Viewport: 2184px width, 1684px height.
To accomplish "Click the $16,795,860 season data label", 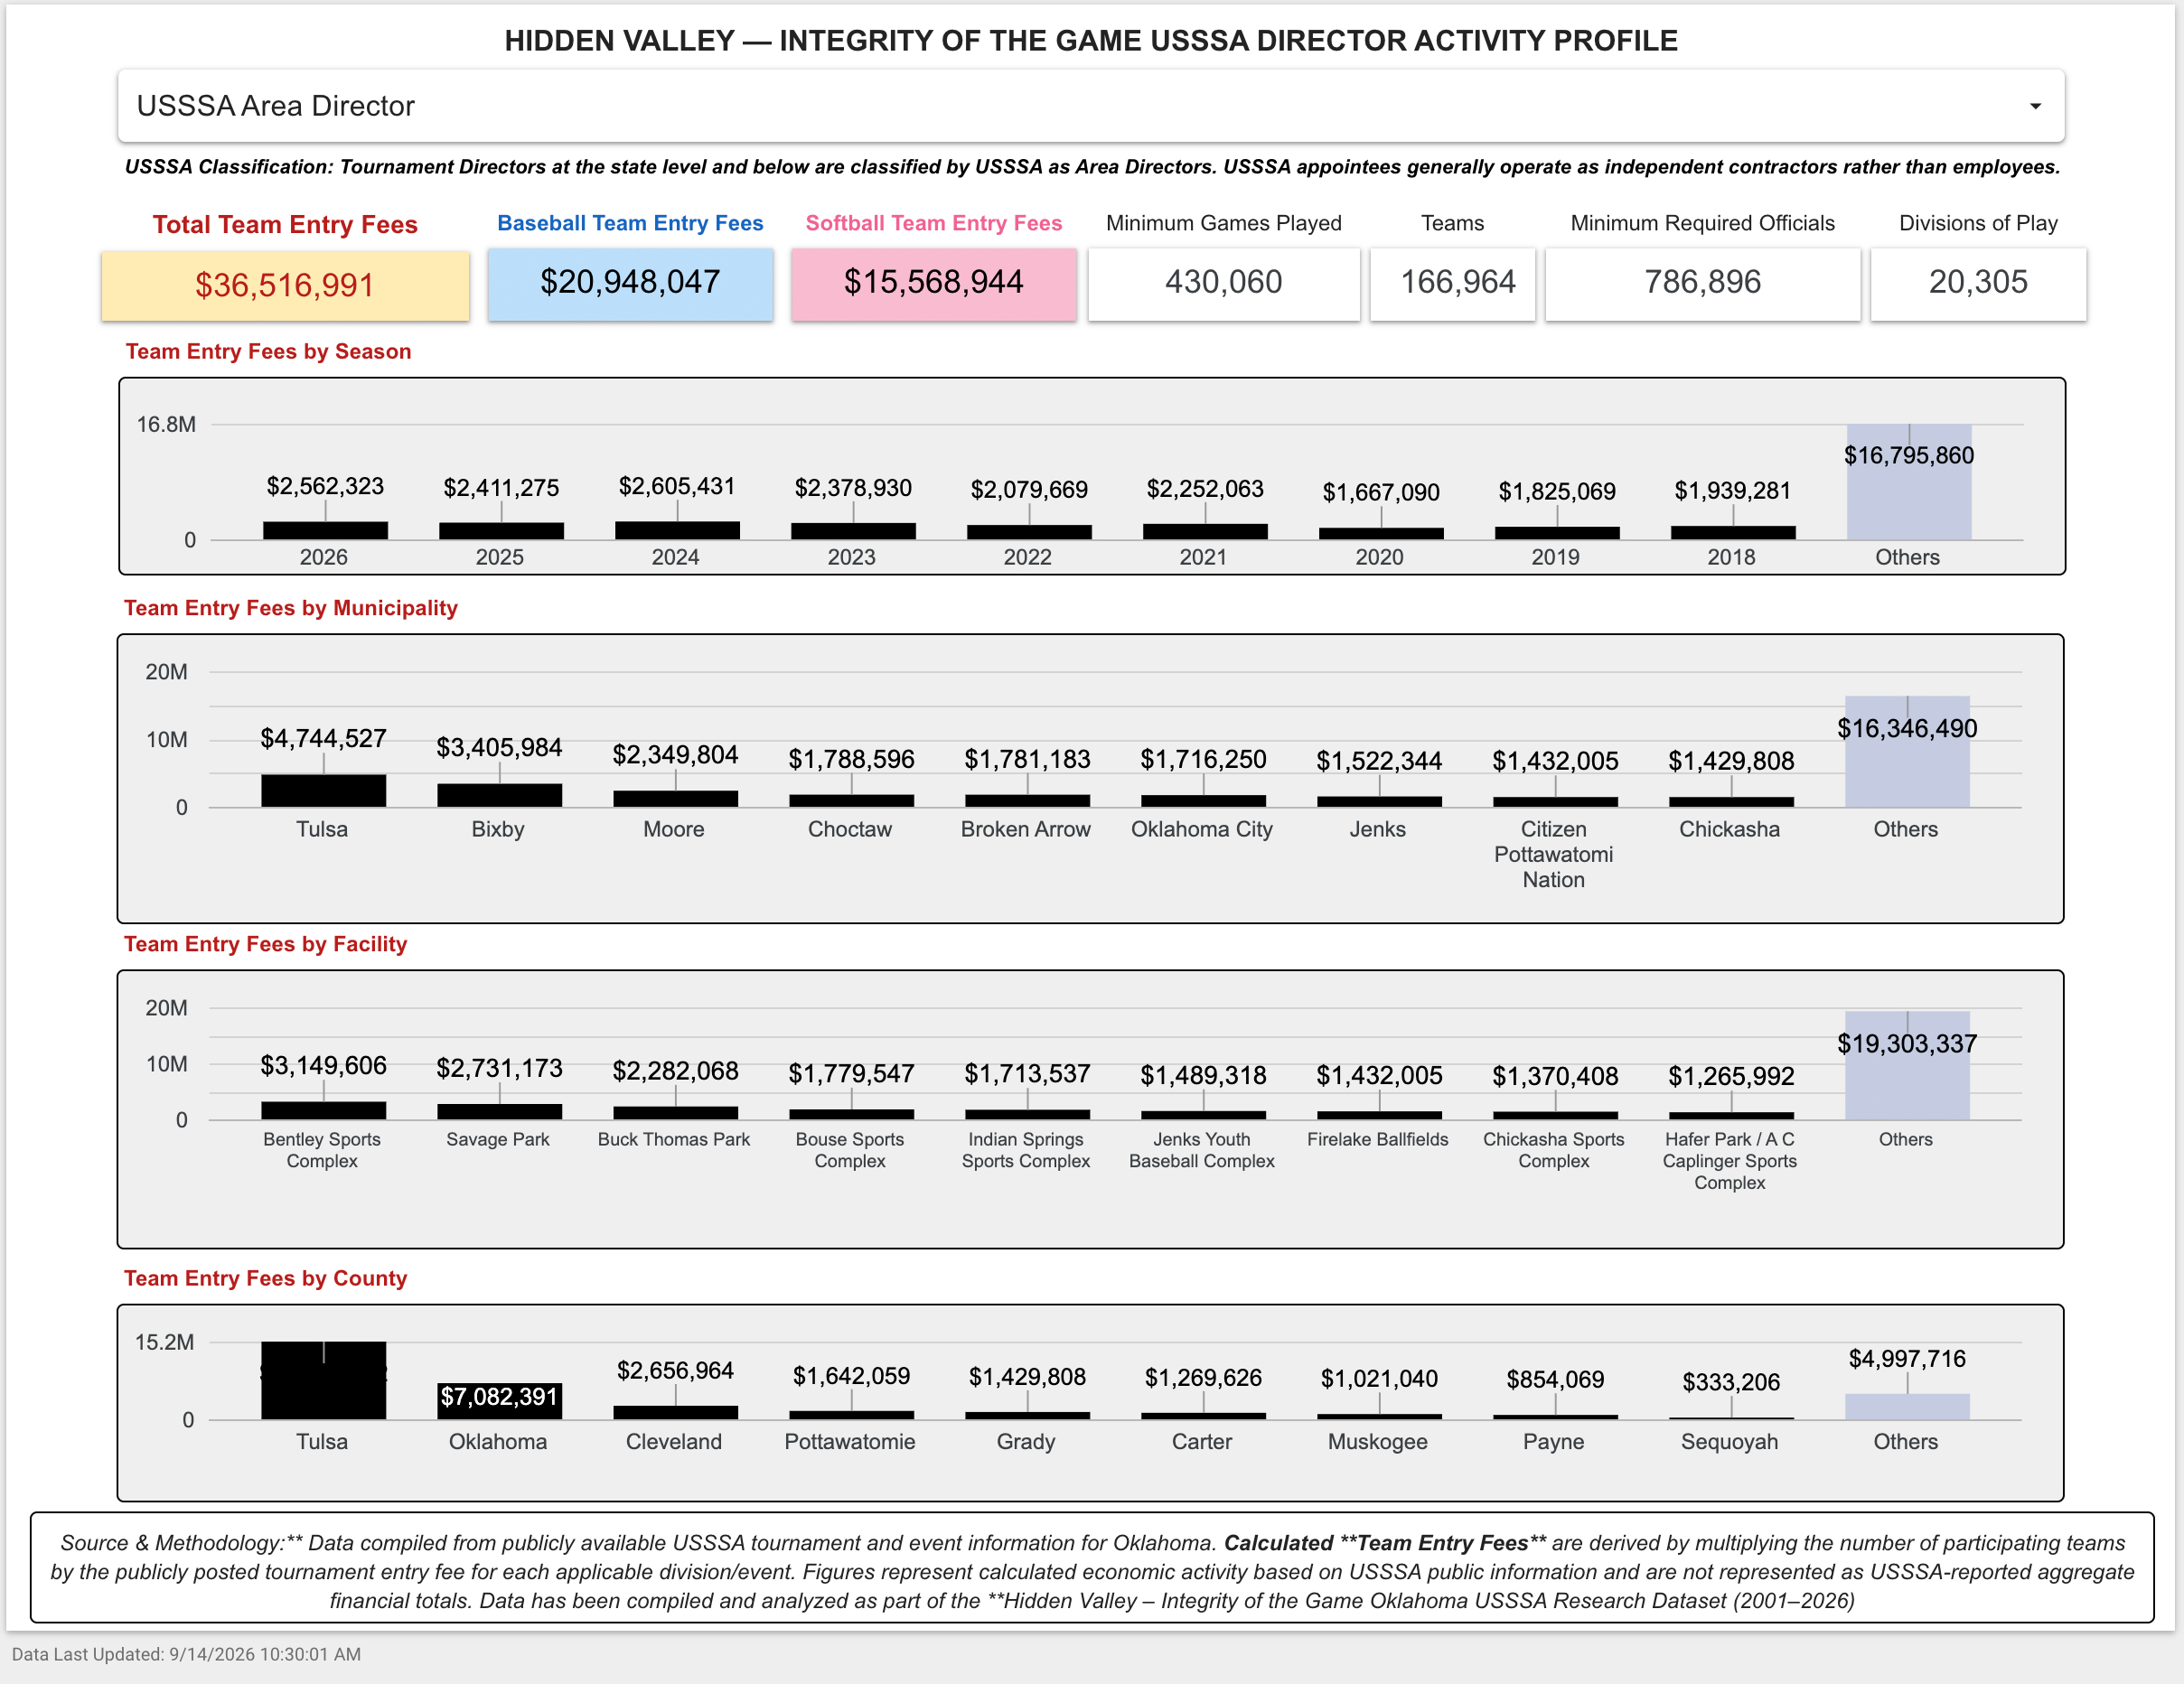I will [x=1909, y=456].
